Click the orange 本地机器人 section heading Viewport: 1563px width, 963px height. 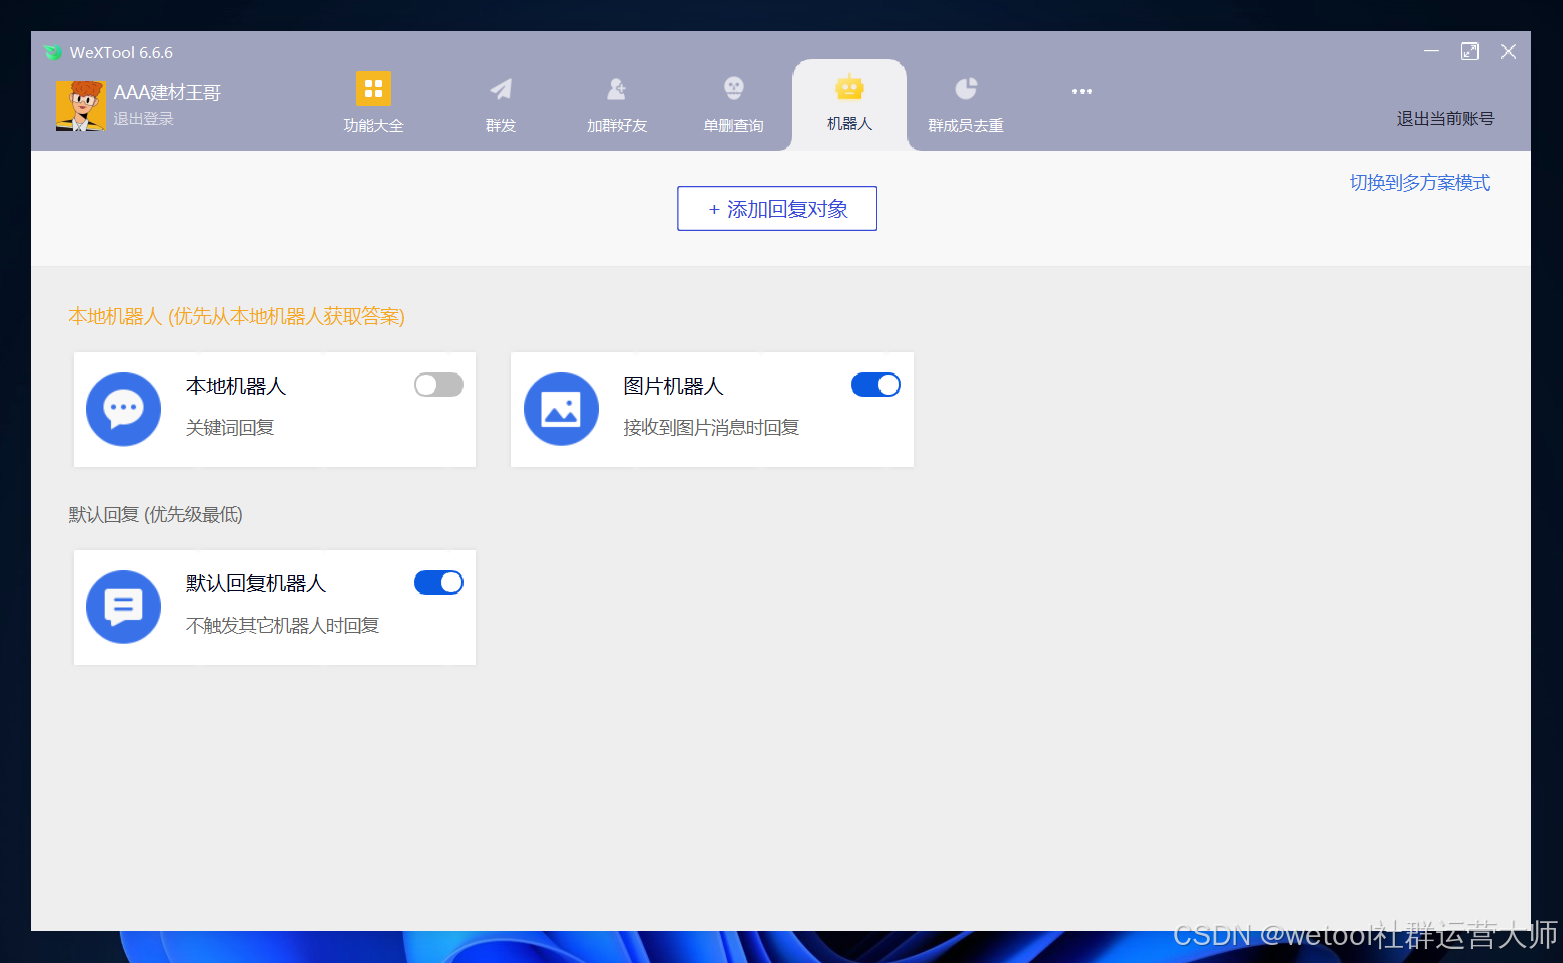(x=237, y=316)
